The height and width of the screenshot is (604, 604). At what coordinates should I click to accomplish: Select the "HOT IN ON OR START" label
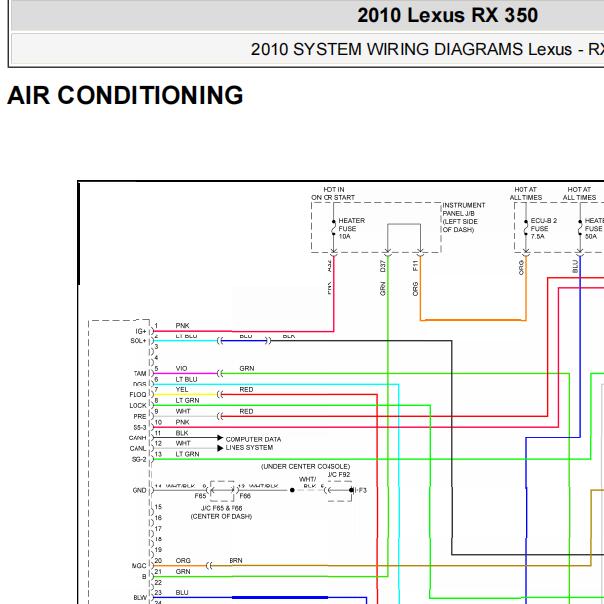click(333, 193)
